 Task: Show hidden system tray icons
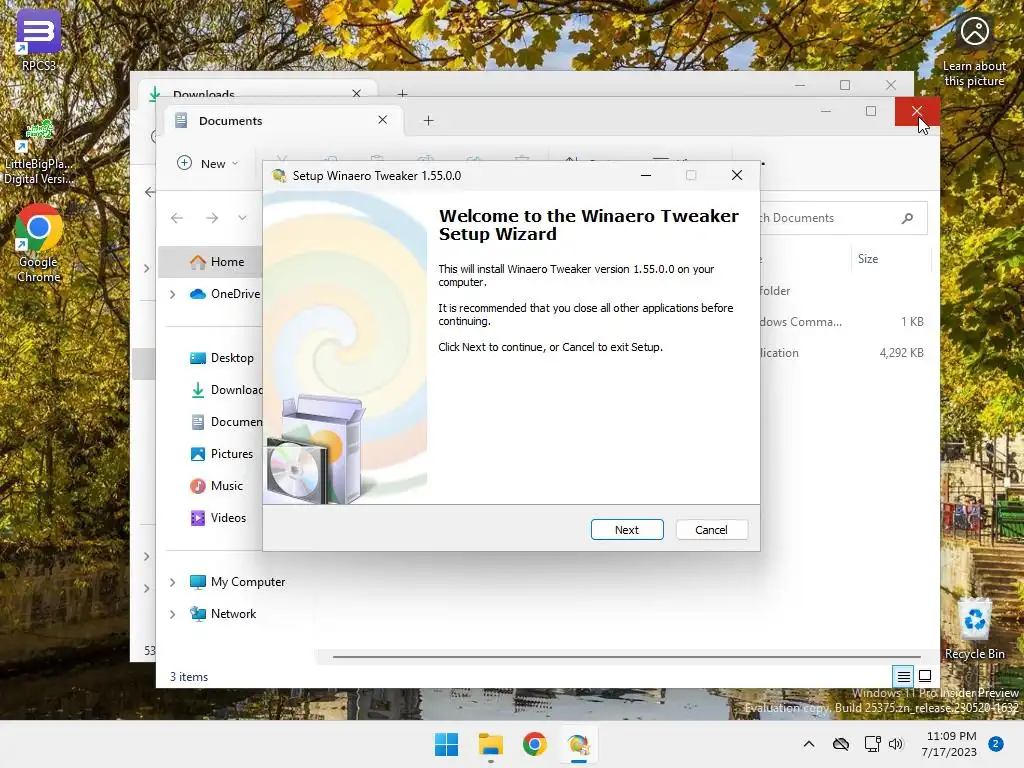pyautogui.click(x=808, y=744)
